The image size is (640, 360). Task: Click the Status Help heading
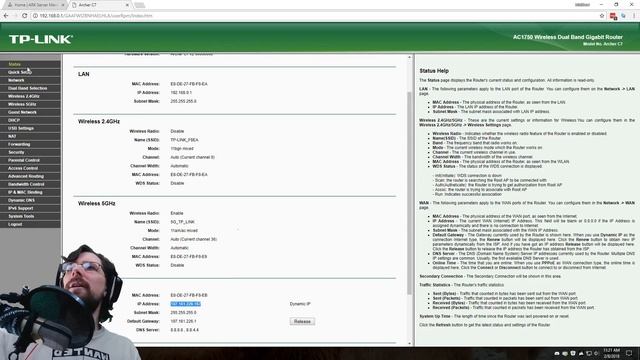tap(434, 71)
